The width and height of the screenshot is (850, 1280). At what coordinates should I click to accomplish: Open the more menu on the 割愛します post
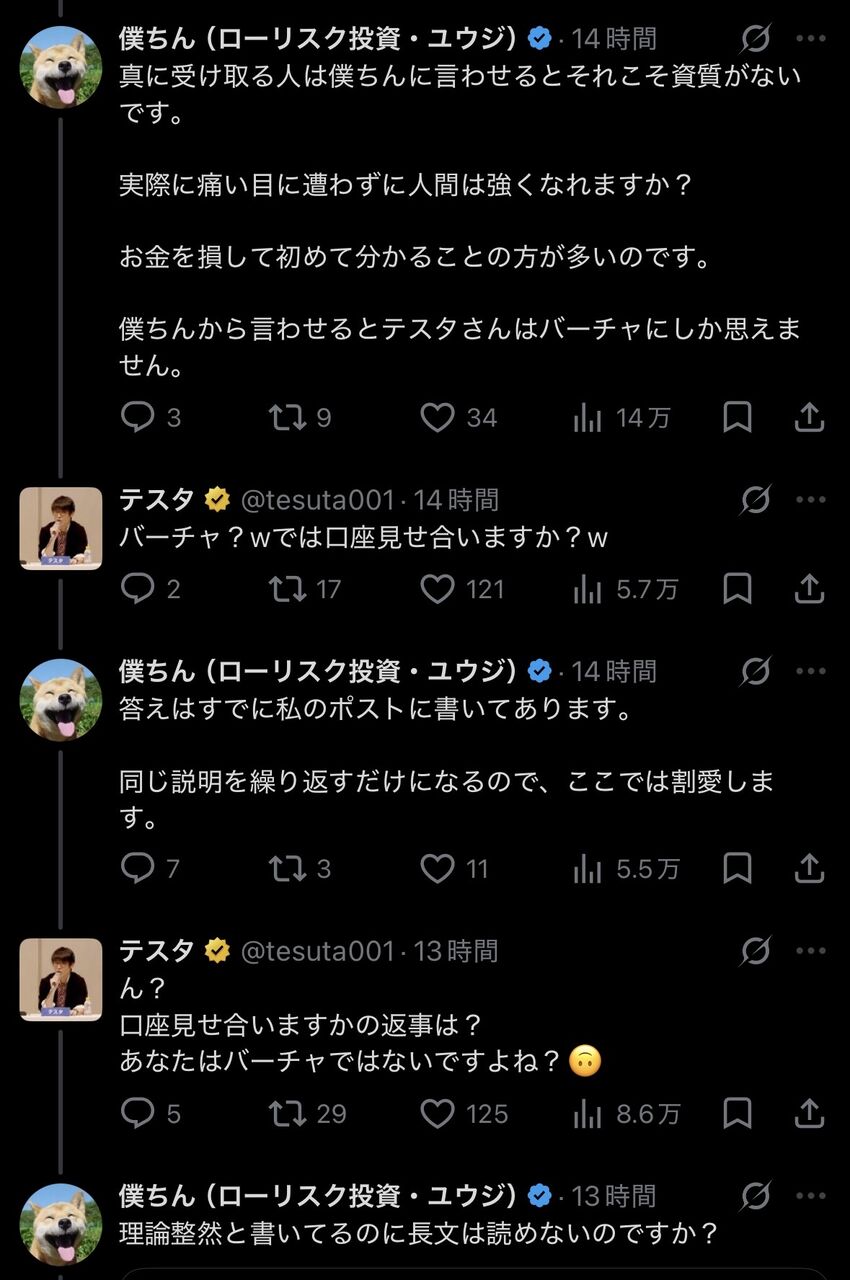(x=810, y=671)
